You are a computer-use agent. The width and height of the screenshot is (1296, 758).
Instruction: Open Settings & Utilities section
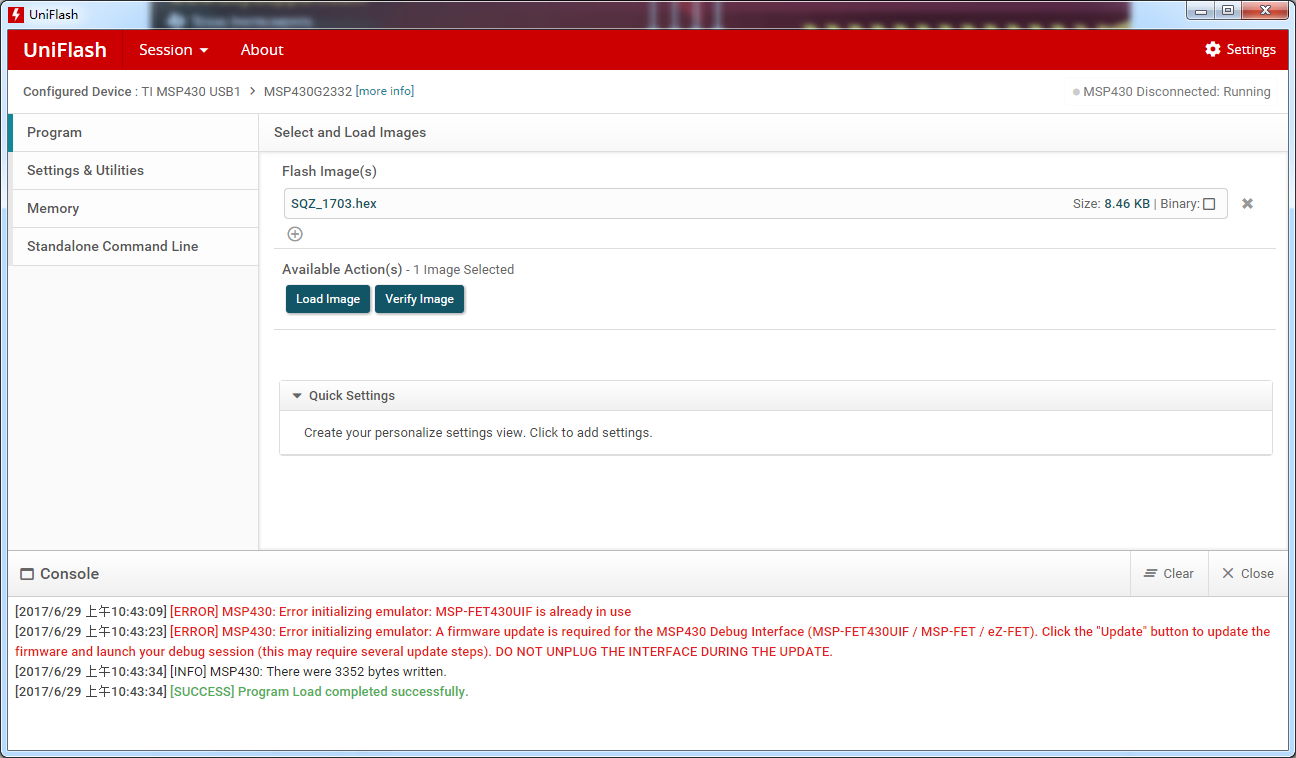click(x=133, y=171)
